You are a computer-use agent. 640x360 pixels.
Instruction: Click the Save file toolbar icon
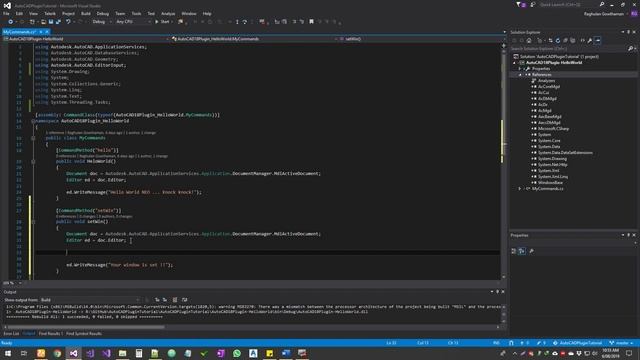point(51,22)
